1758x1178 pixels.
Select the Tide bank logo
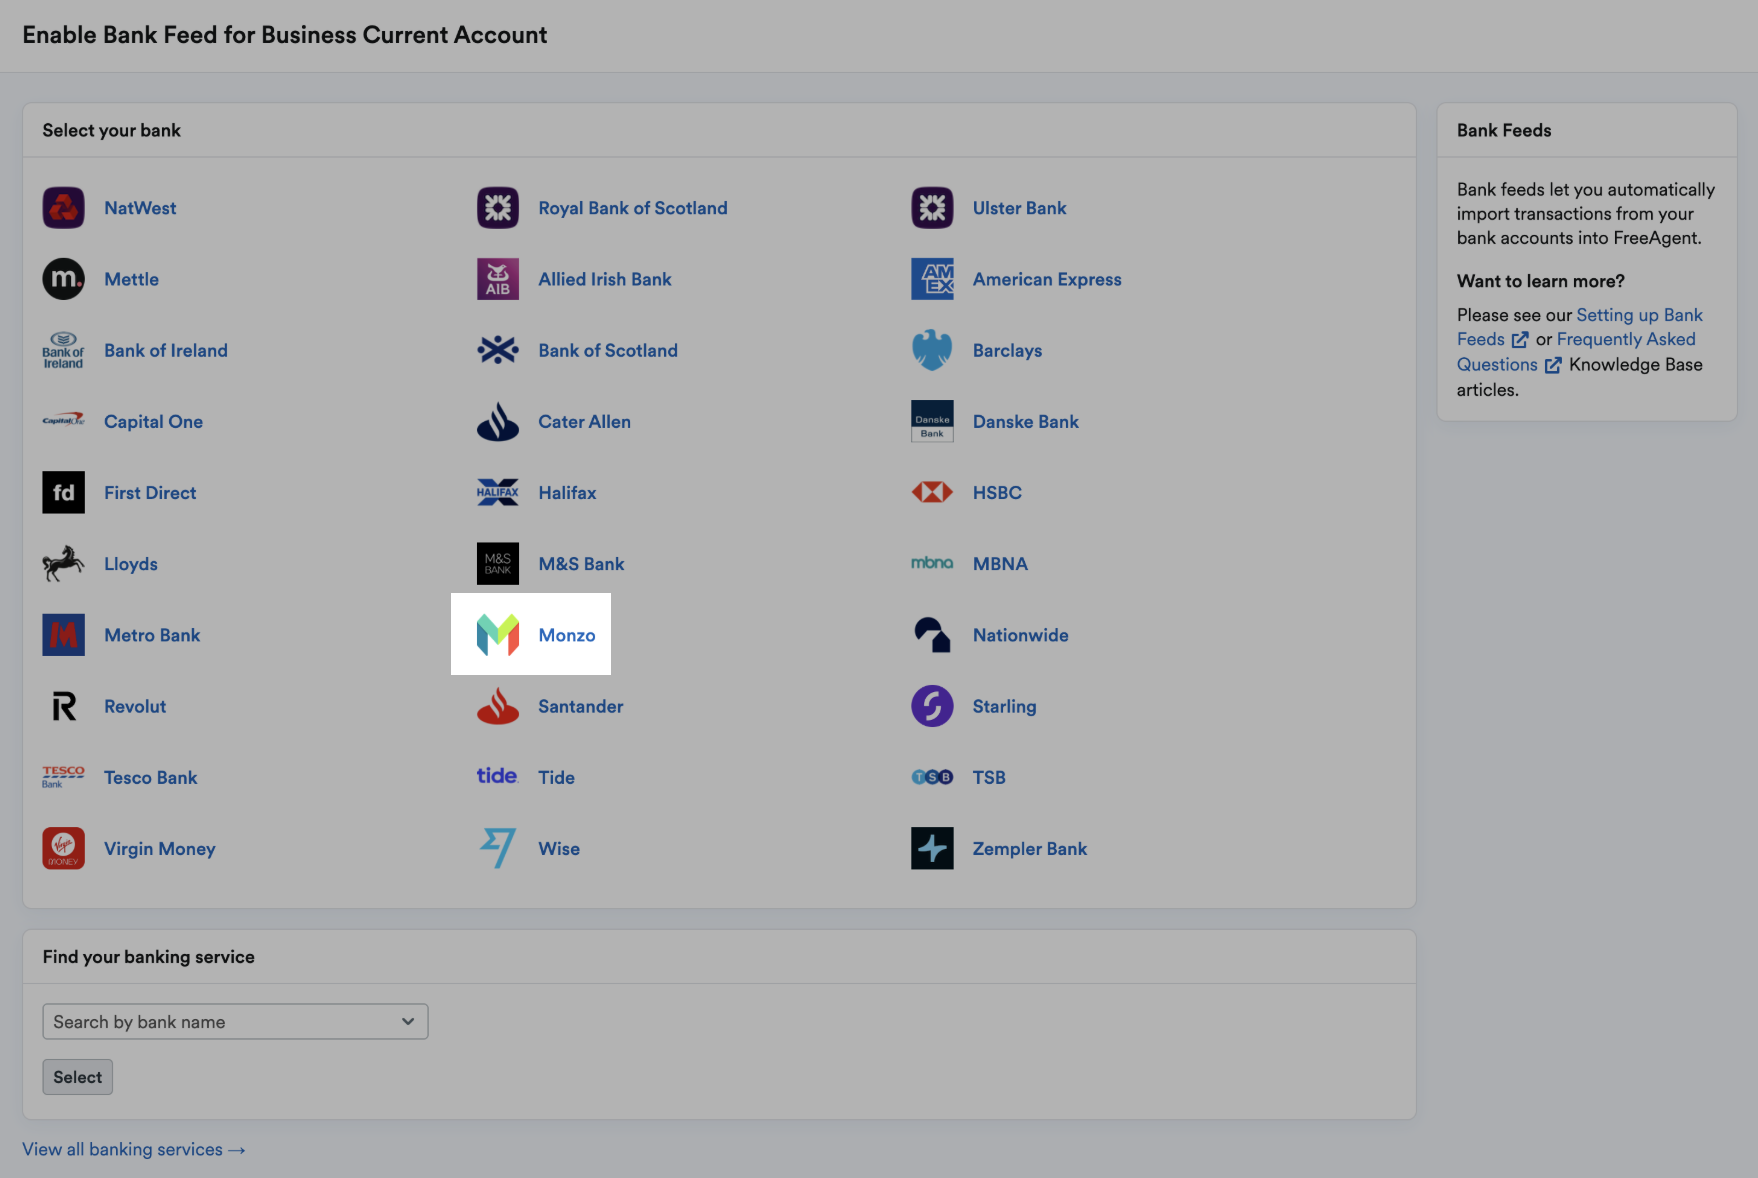click(497, 776)
